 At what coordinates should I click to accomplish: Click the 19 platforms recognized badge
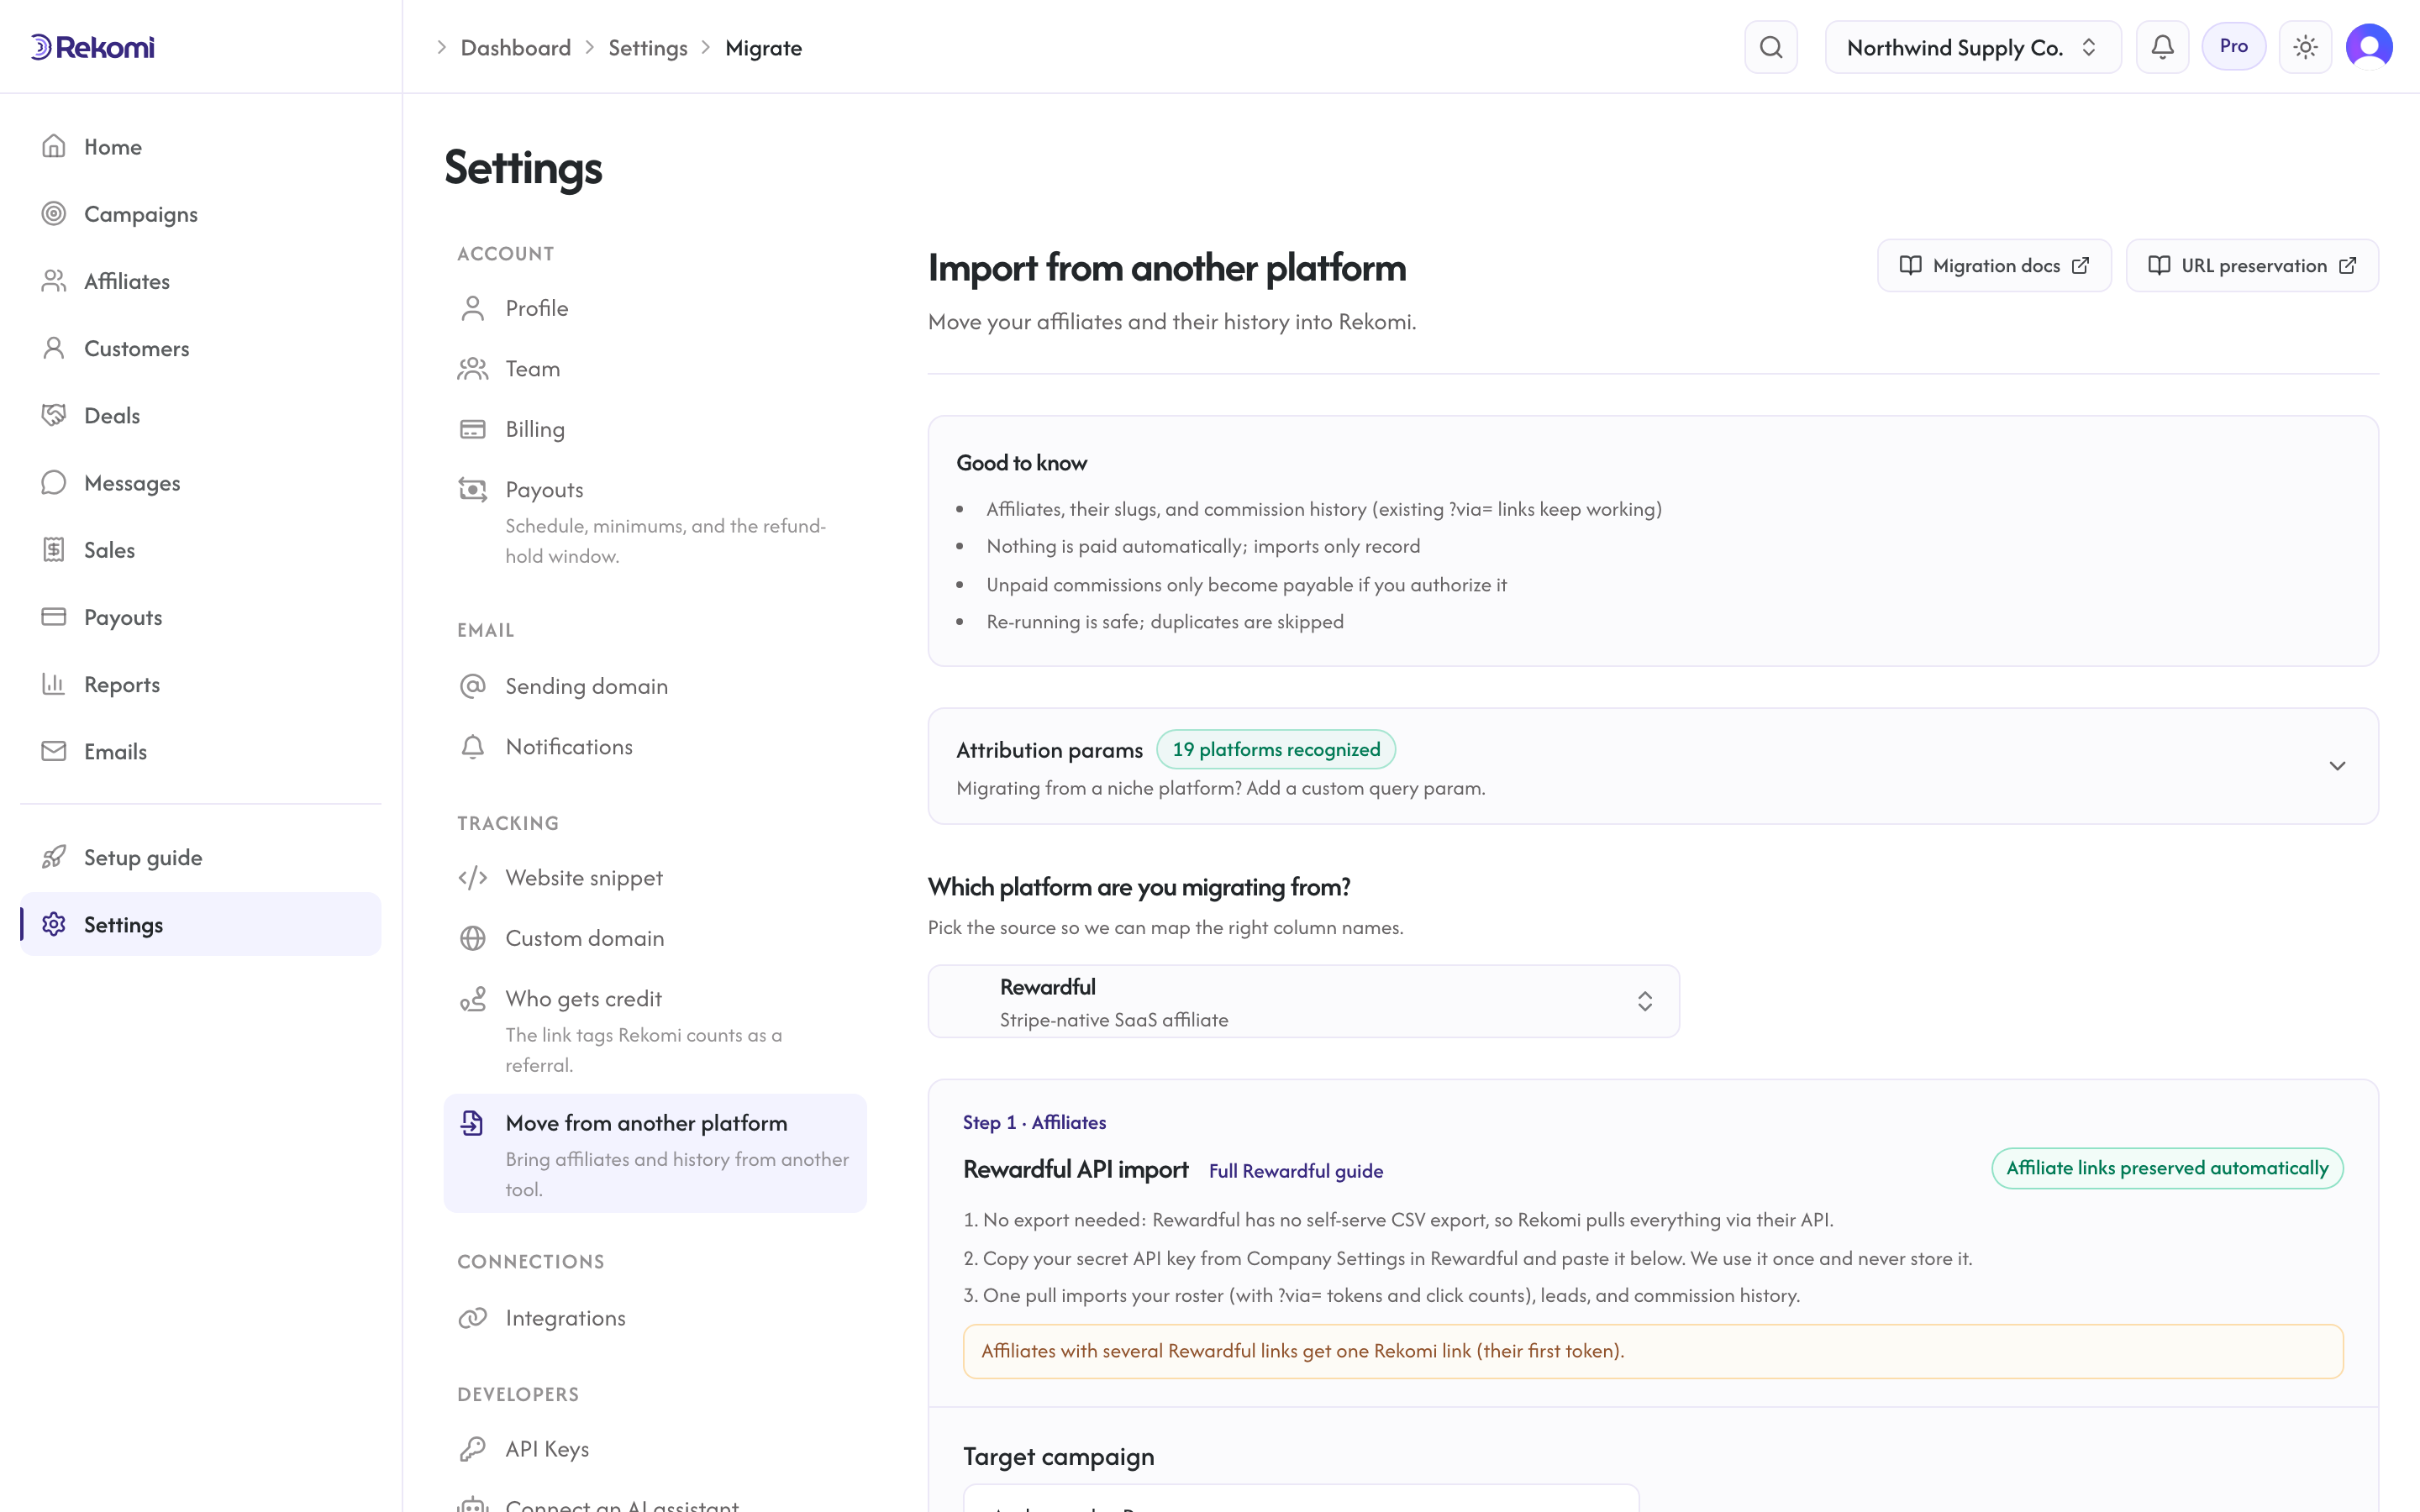pos(1276,749)
